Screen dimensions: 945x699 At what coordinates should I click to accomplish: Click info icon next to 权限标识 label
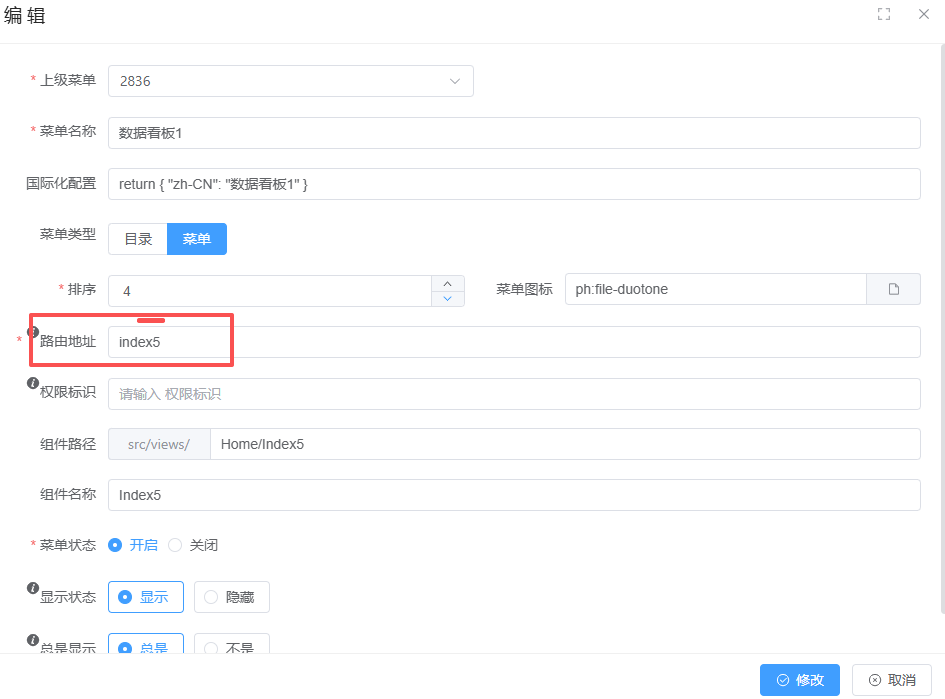(x=33, y=384)
